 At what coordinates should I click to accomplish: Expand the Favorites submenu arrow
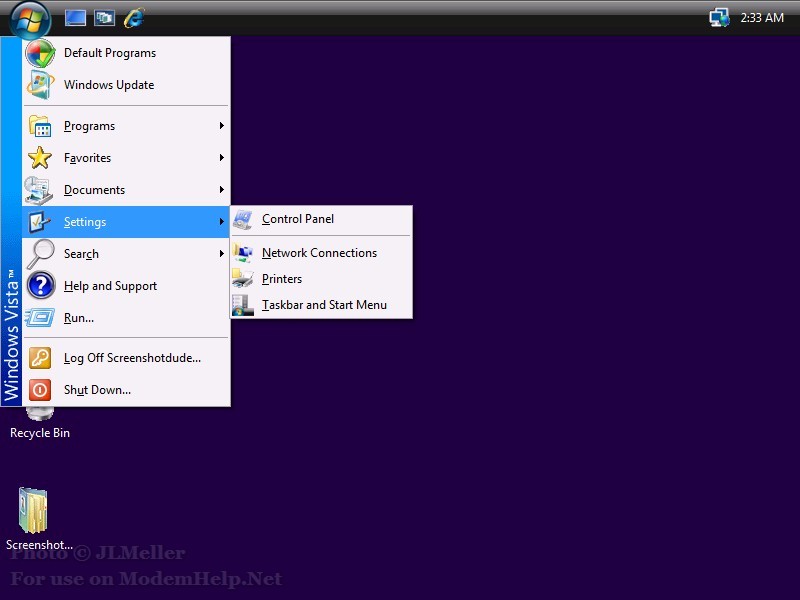coord(221,158)
